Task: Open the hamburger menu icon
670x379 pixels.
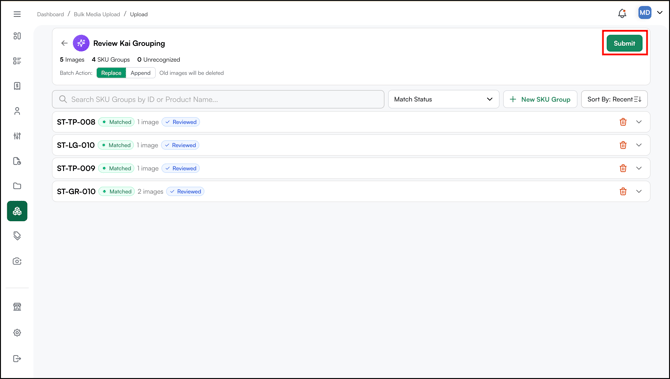Action: click(17, 14)
